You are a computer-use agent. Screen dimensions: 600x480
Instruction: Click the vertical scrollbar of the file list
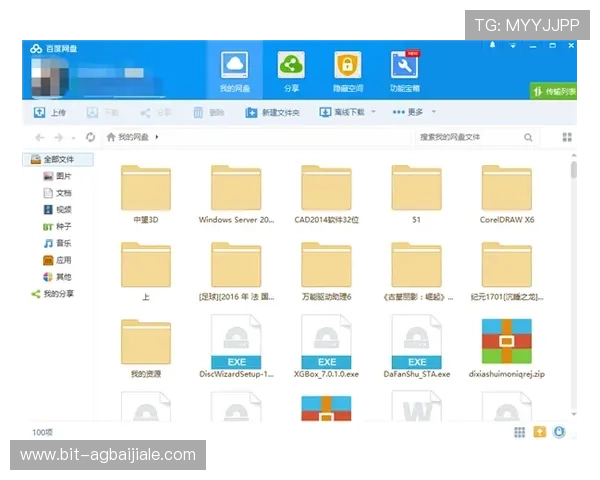coord(574,170)
